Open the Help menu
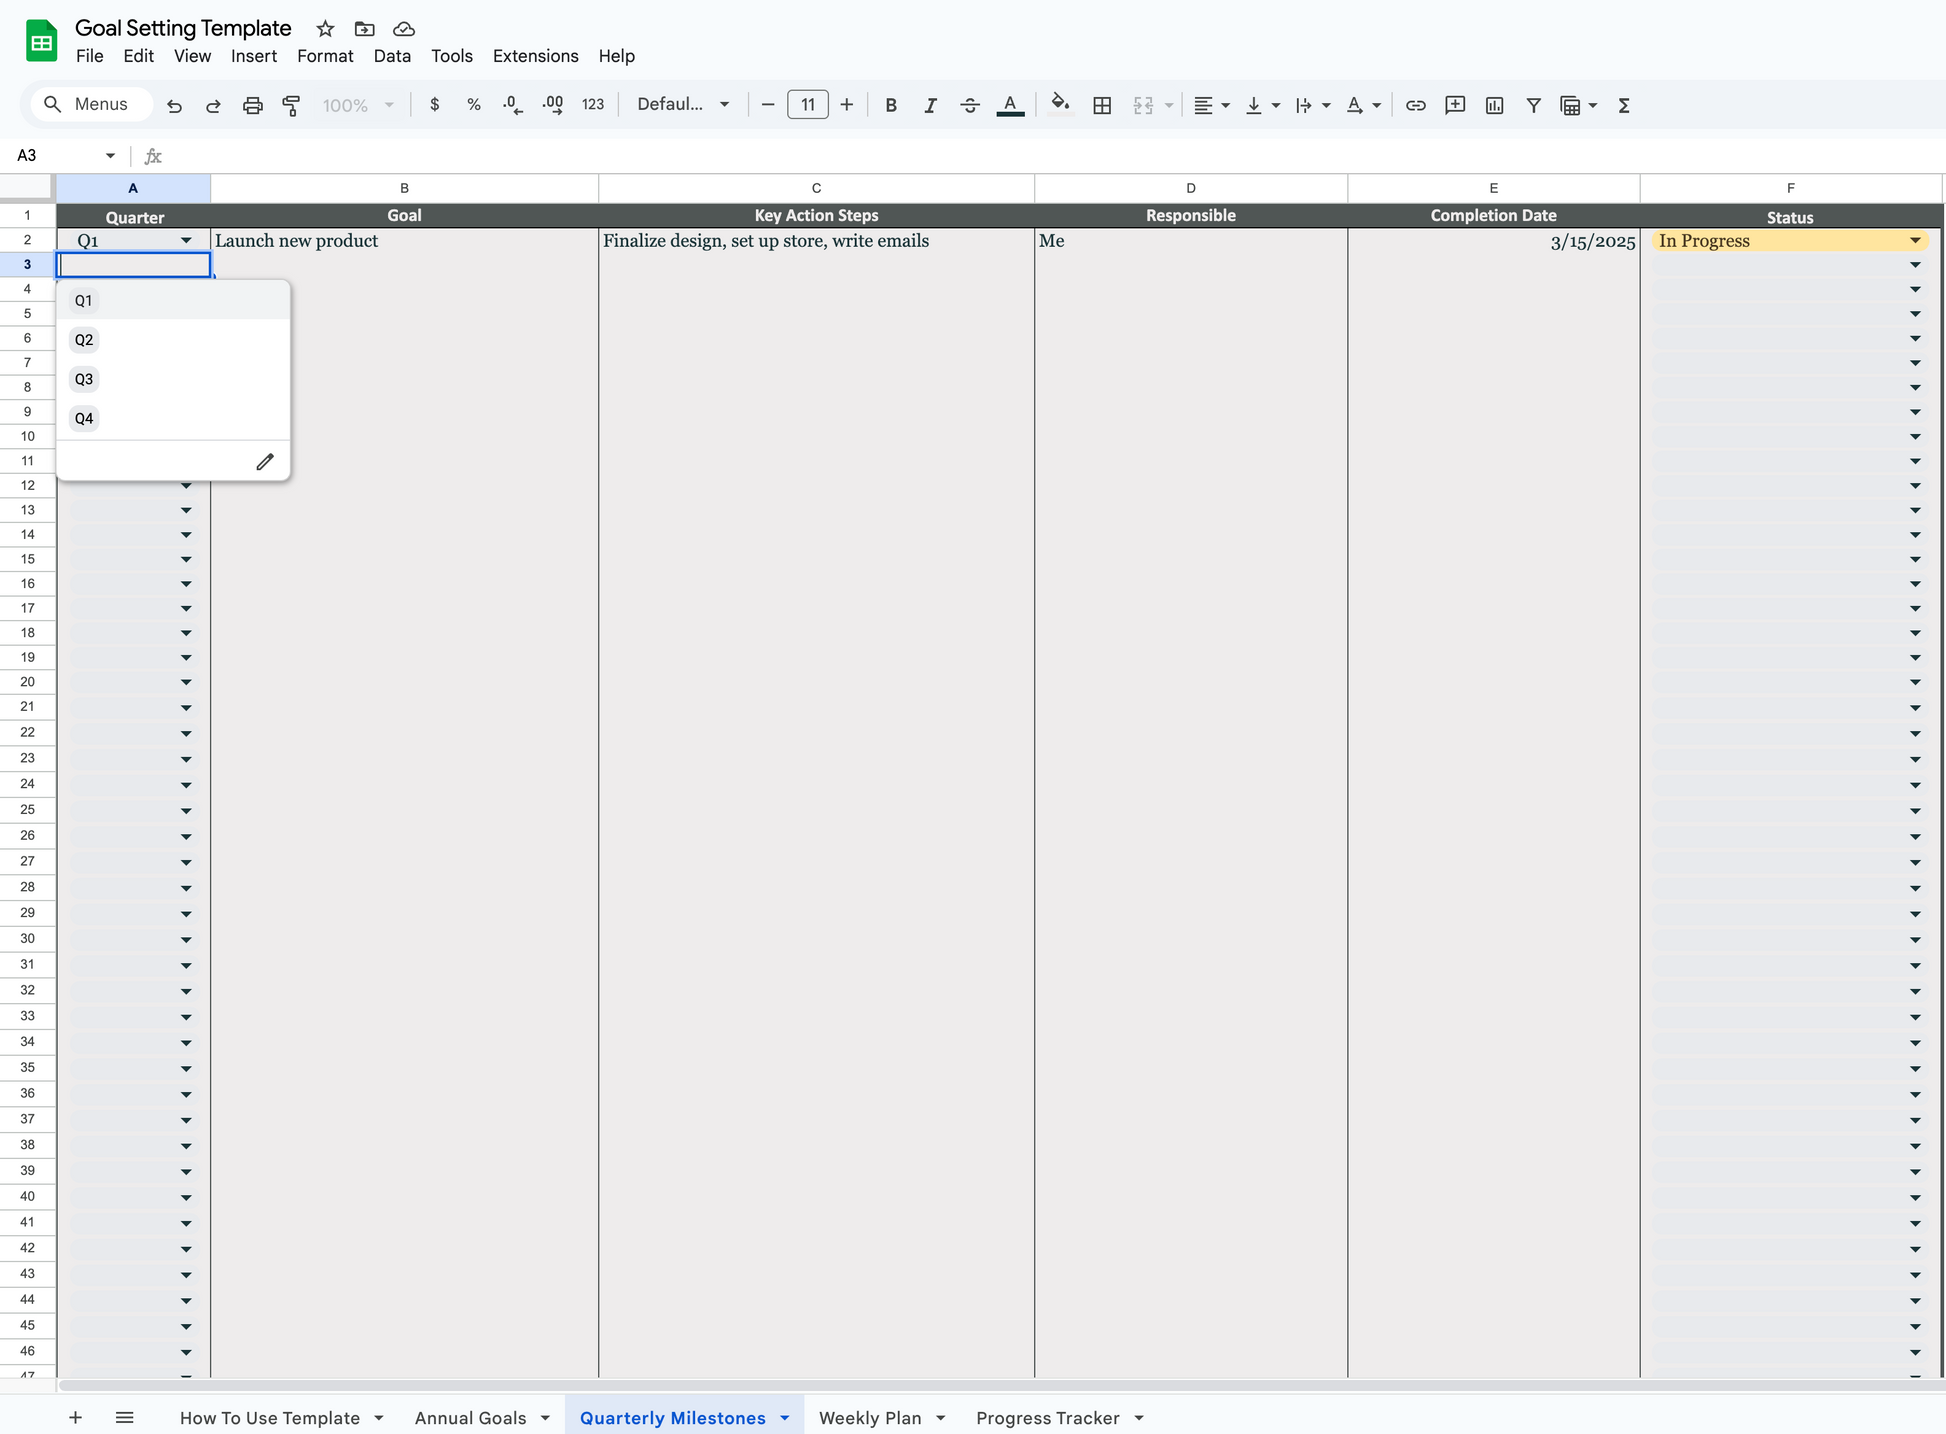Image resolution: width=1946 pixels, height=1434 pixels. tap(616, 56)
